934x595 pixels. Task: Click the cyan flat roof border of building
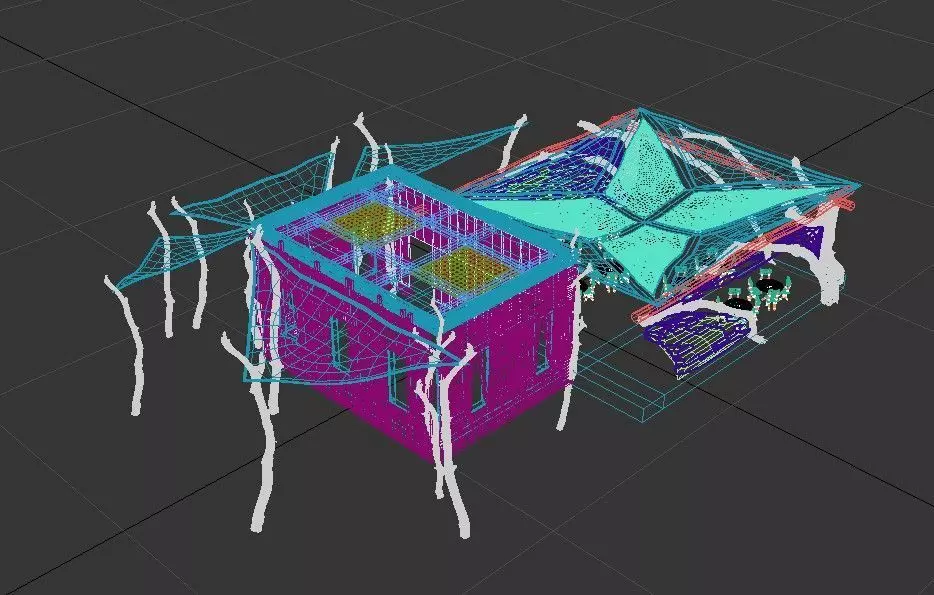tap(417, 249)
